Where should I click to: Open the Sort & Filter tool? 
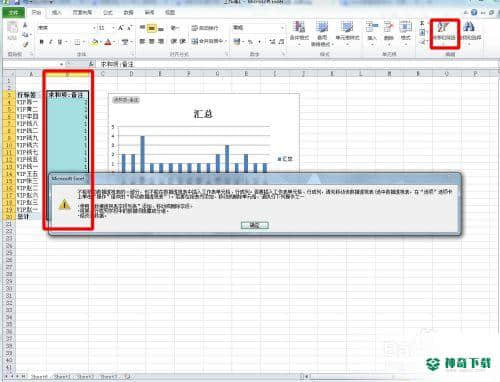[x=444, y=33]
